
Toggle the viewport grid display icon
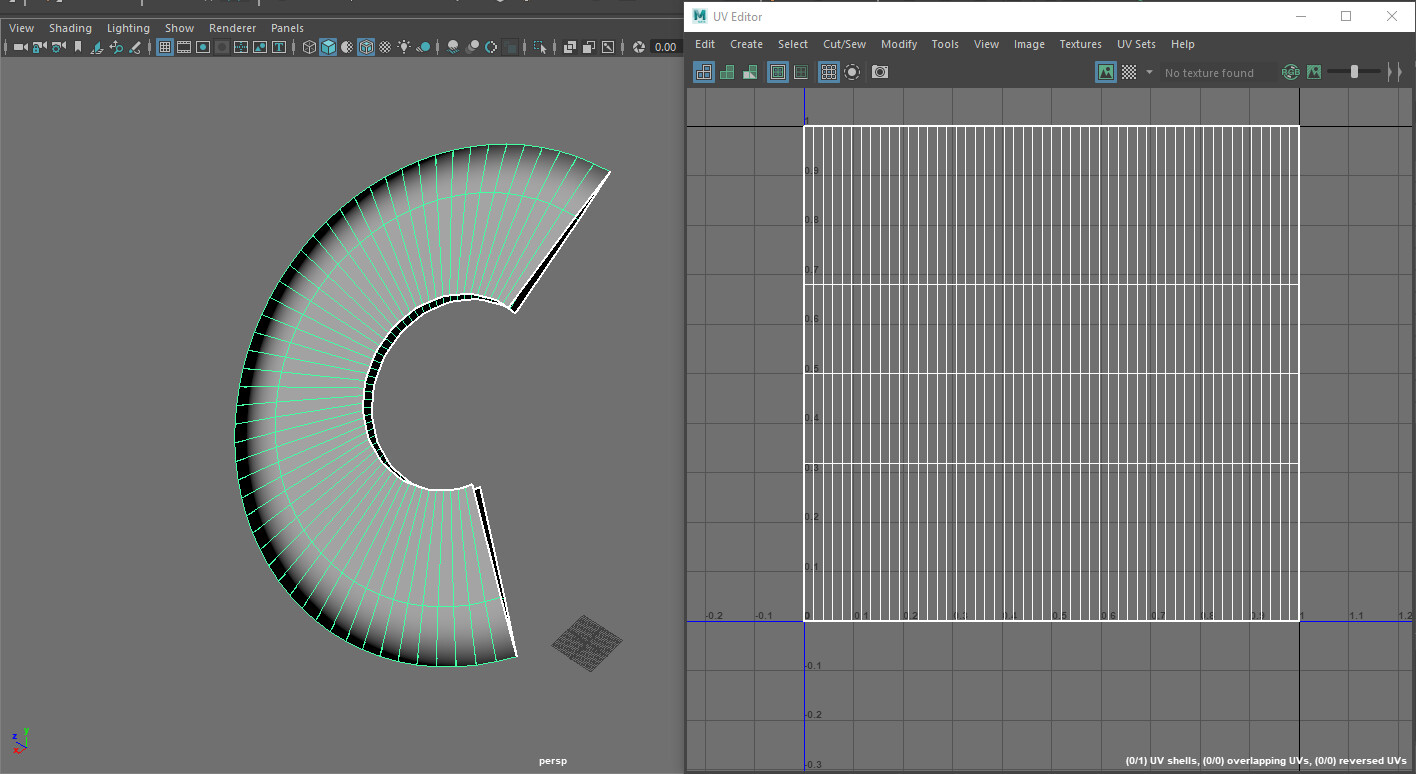[165, 47]
